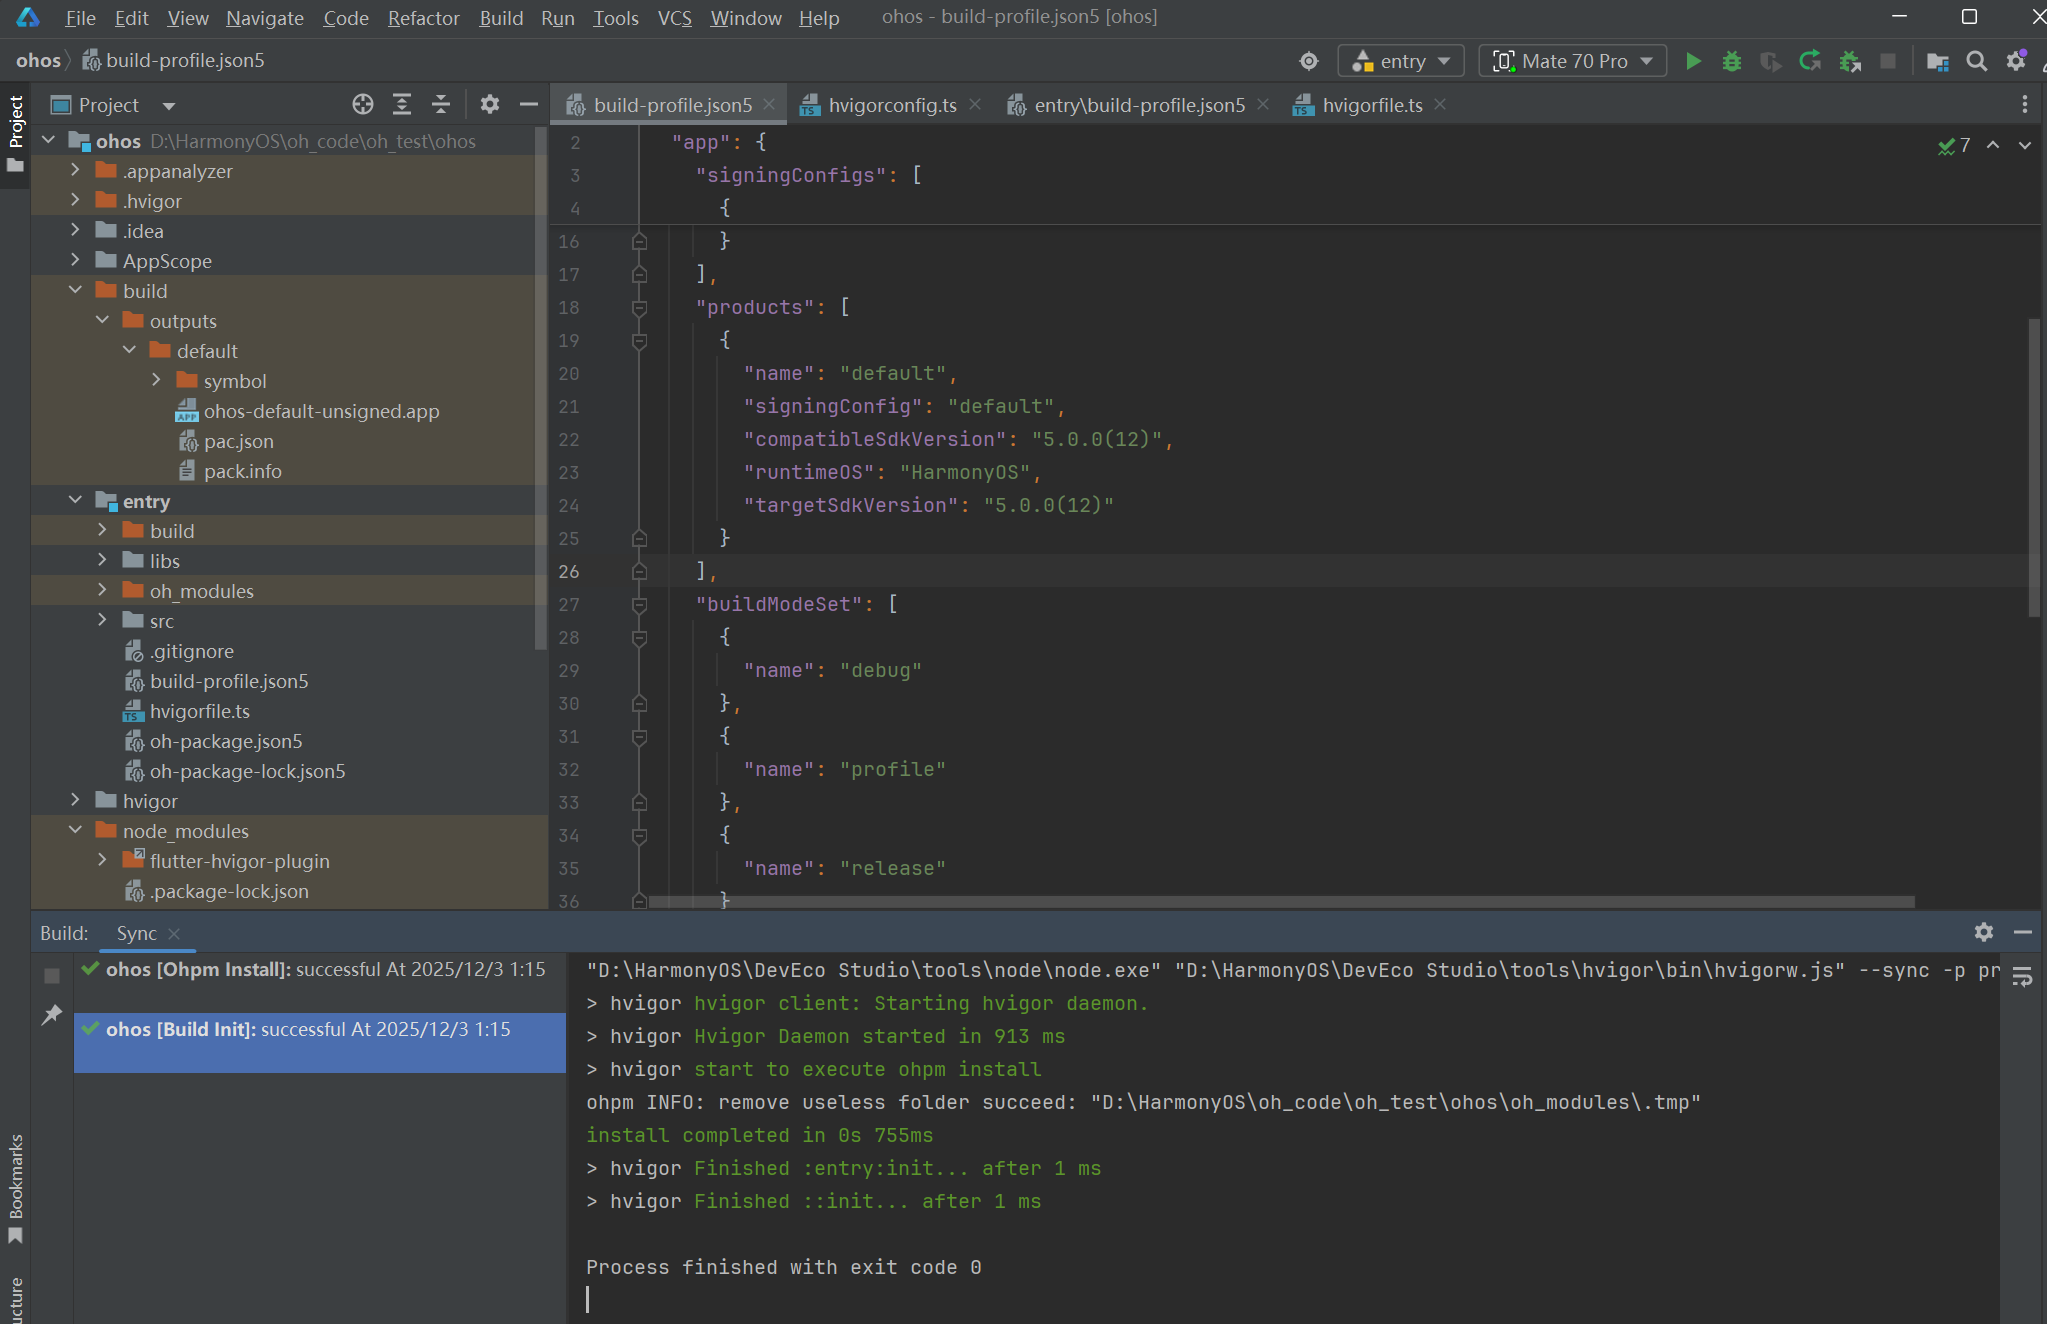The height and width of the screenshot is (1324, 2047).
Task: Toggle fold marker at products line 18
Action: tap(640, 307)
